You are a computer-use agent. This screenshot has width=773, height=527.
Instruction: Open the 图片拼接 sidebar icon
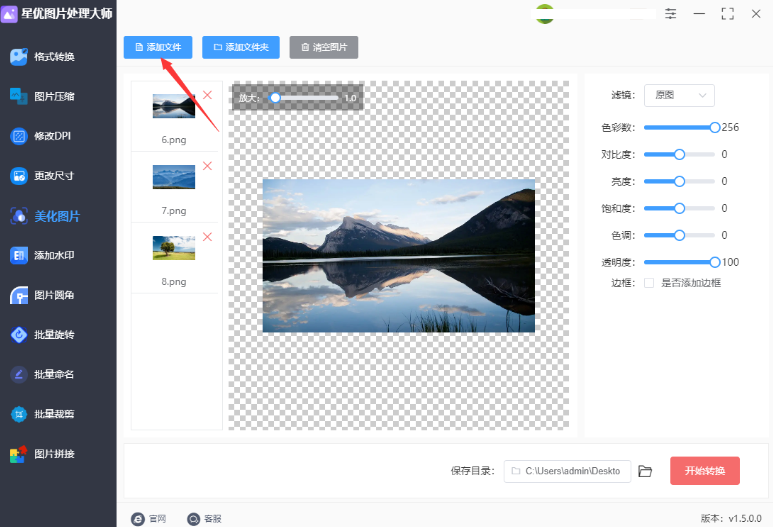coord(19,454)
